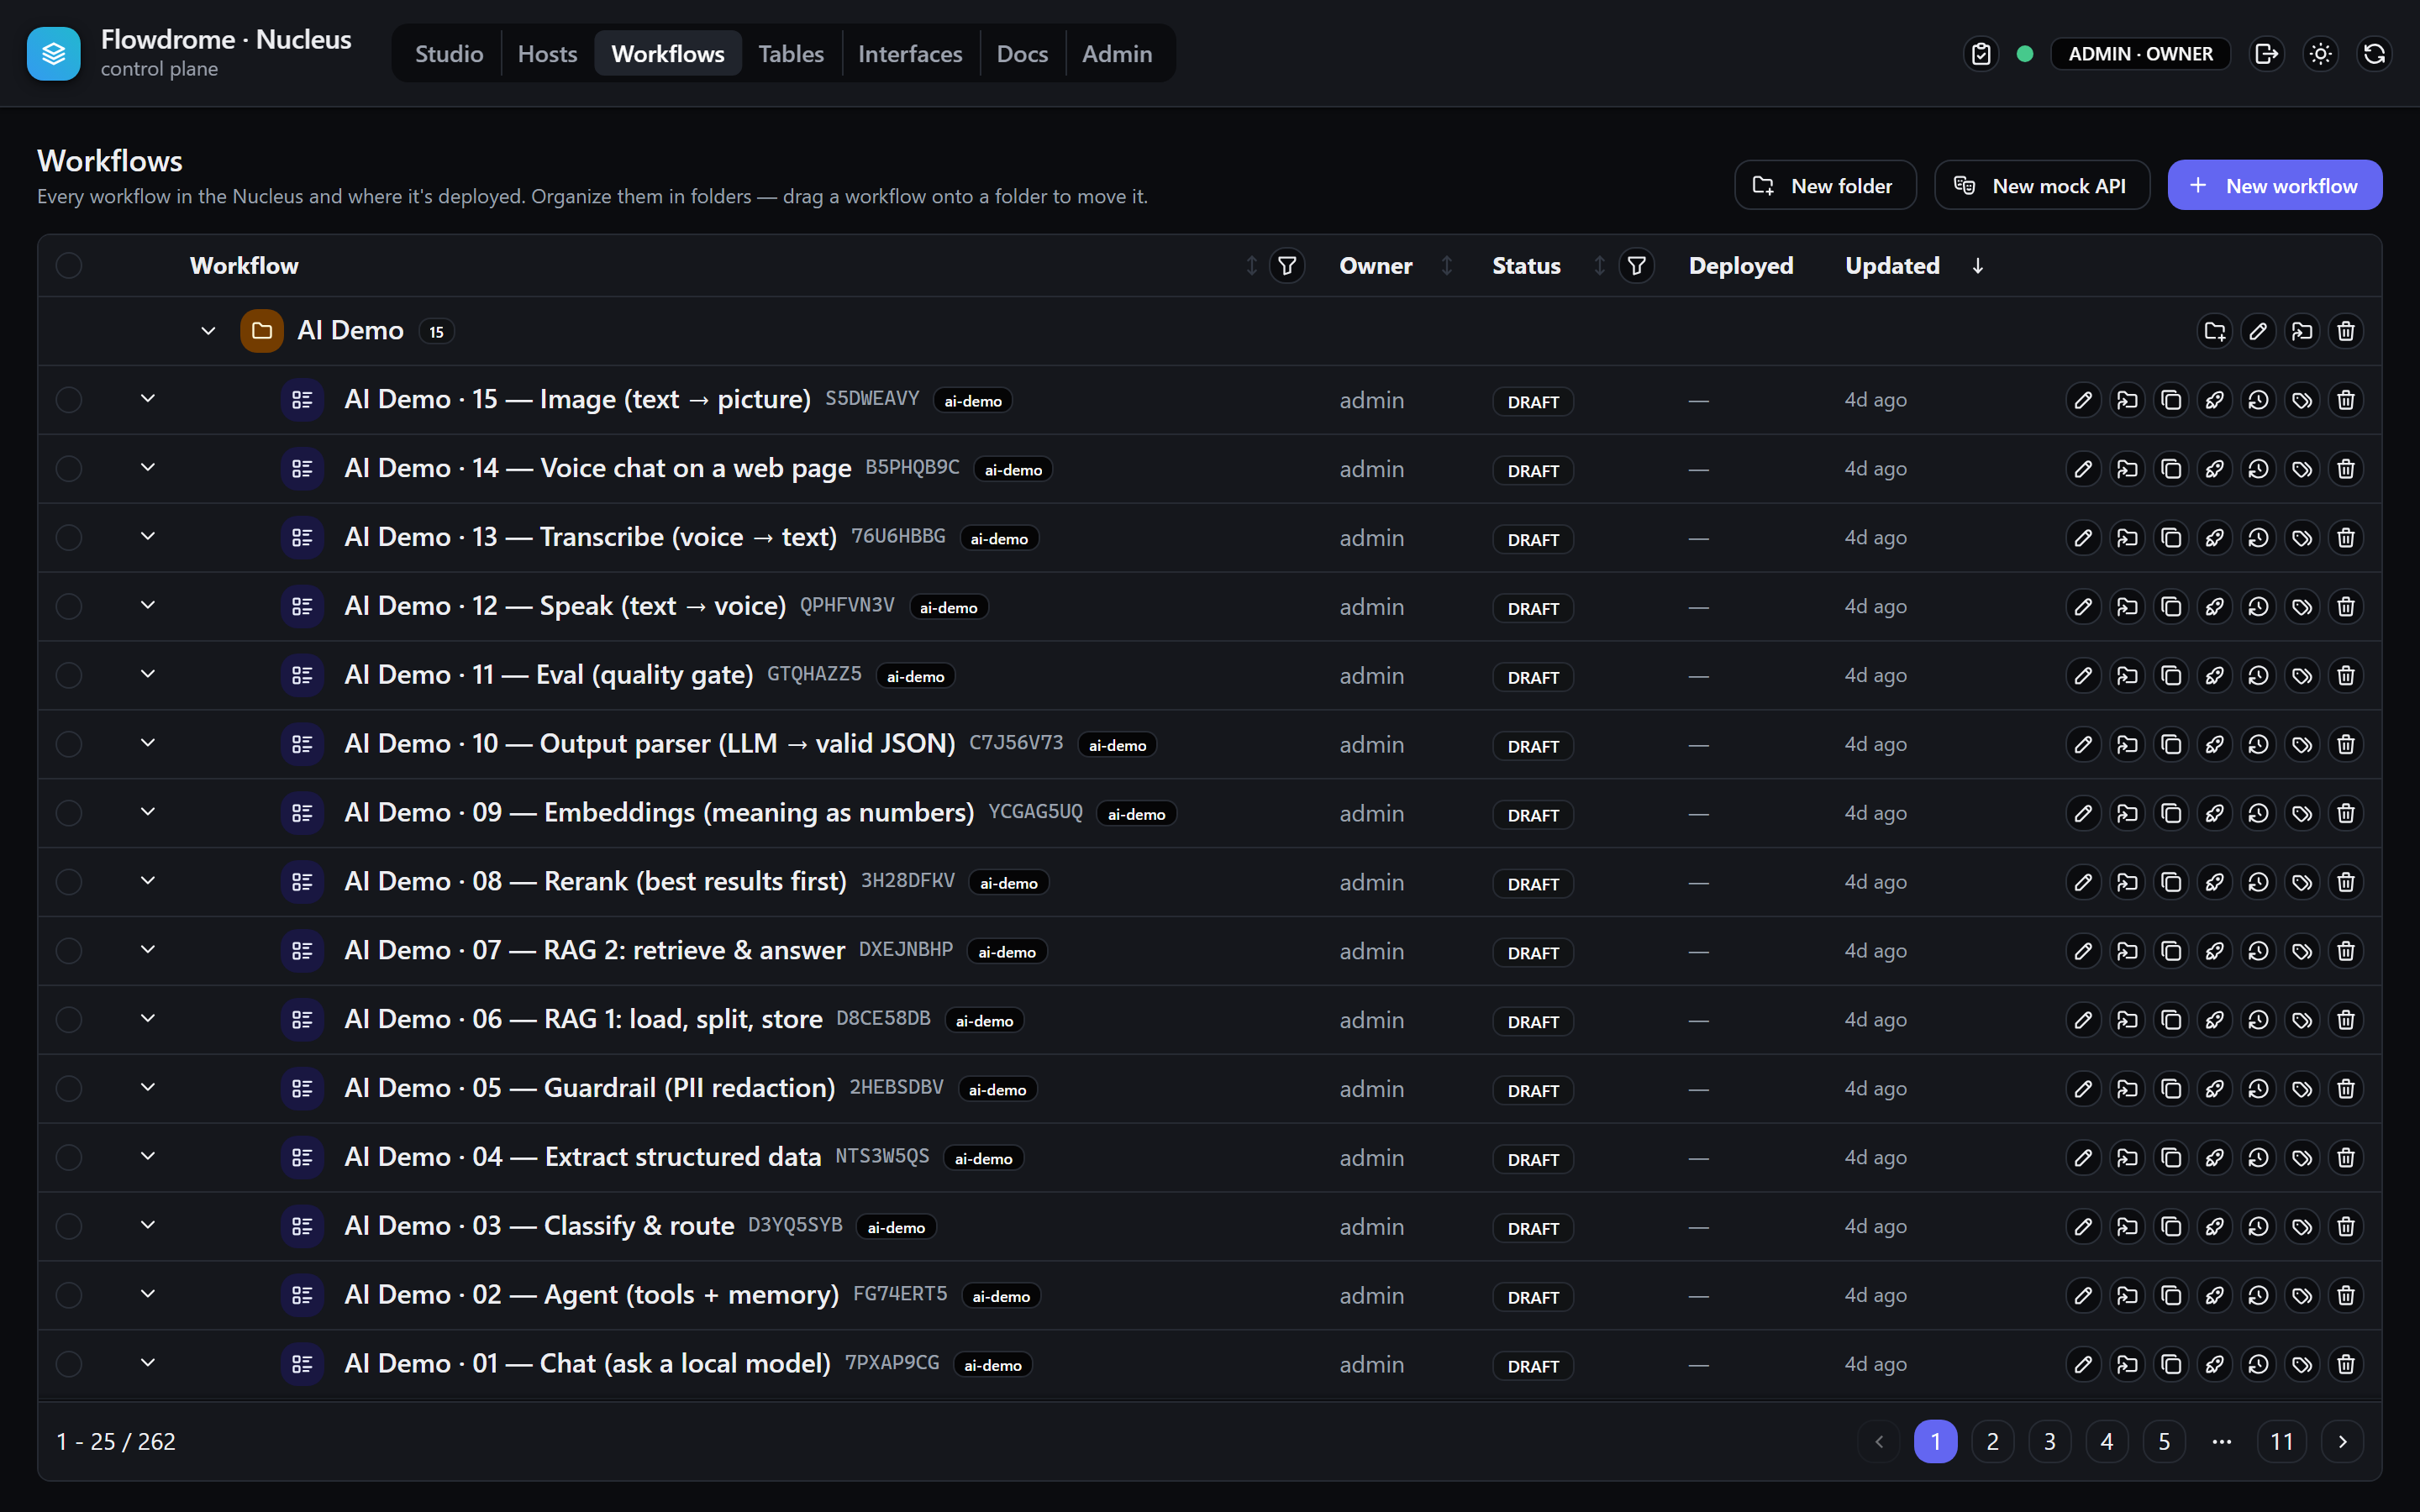
Task: Edit tags on AI Demo 04 Extract row
Action: (x=2302, y=1158)
